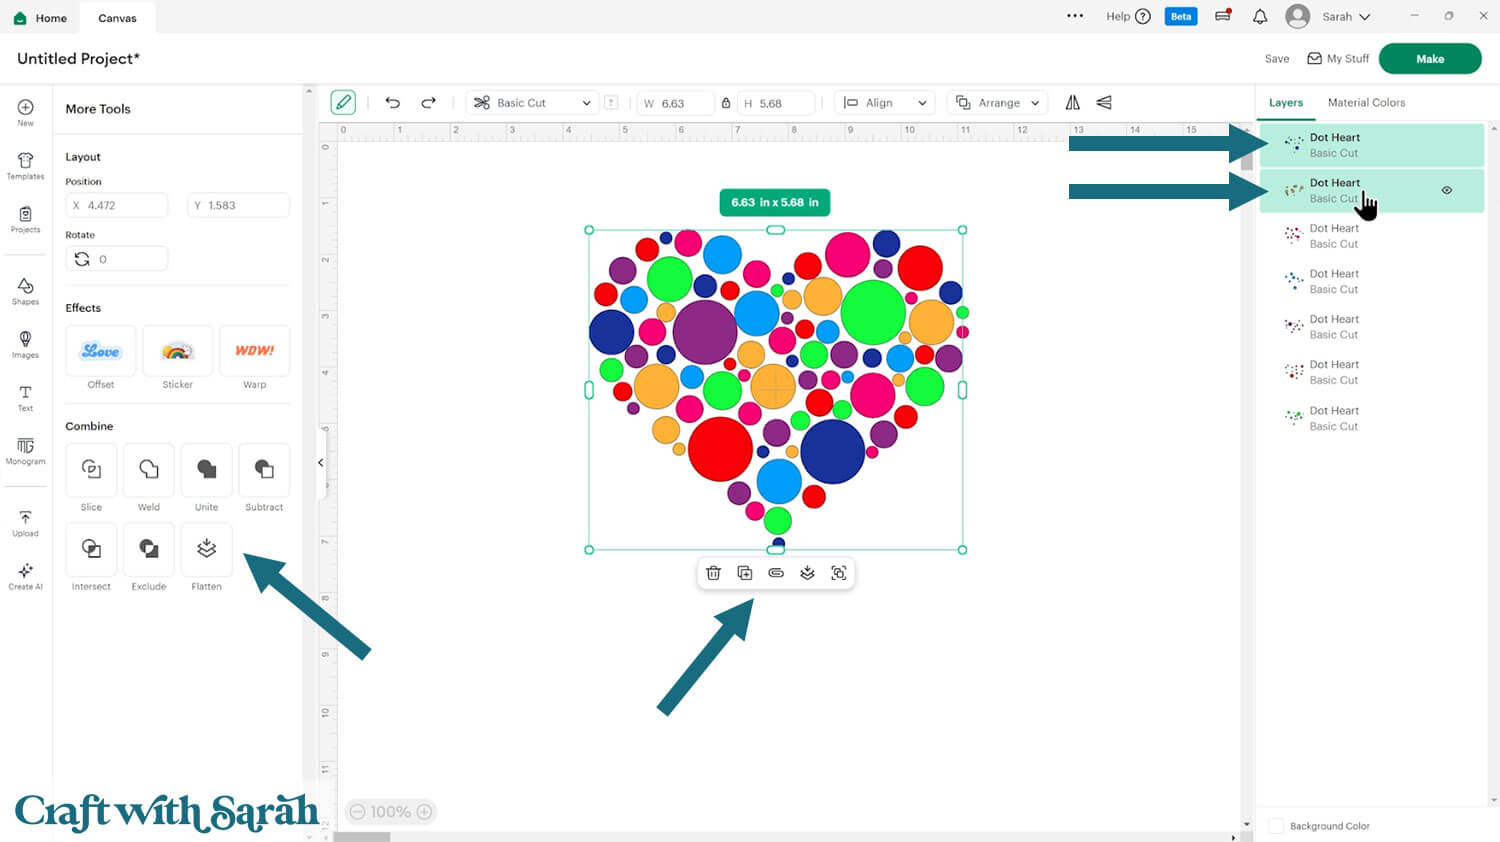The width and height of the screenshot is (1500, 842).
Task: Go to the Home tab
Action: 41,18
